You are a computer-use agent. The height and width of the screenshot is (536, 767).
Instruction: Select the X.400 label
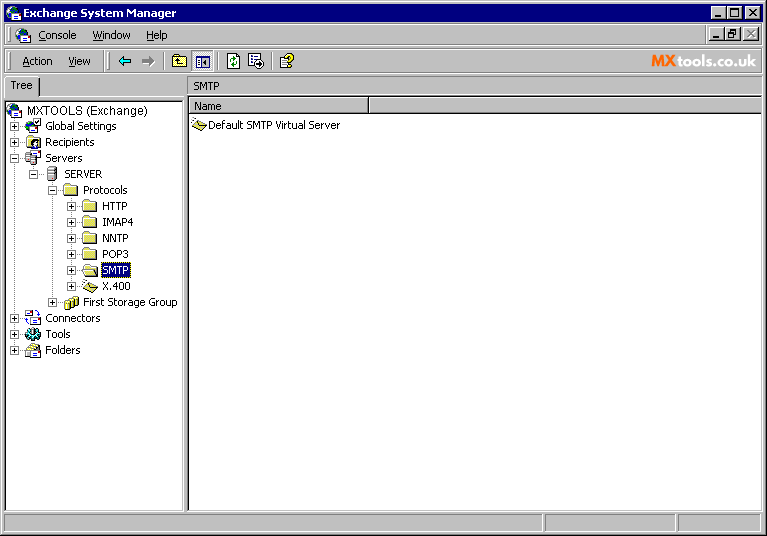point(116,286)
